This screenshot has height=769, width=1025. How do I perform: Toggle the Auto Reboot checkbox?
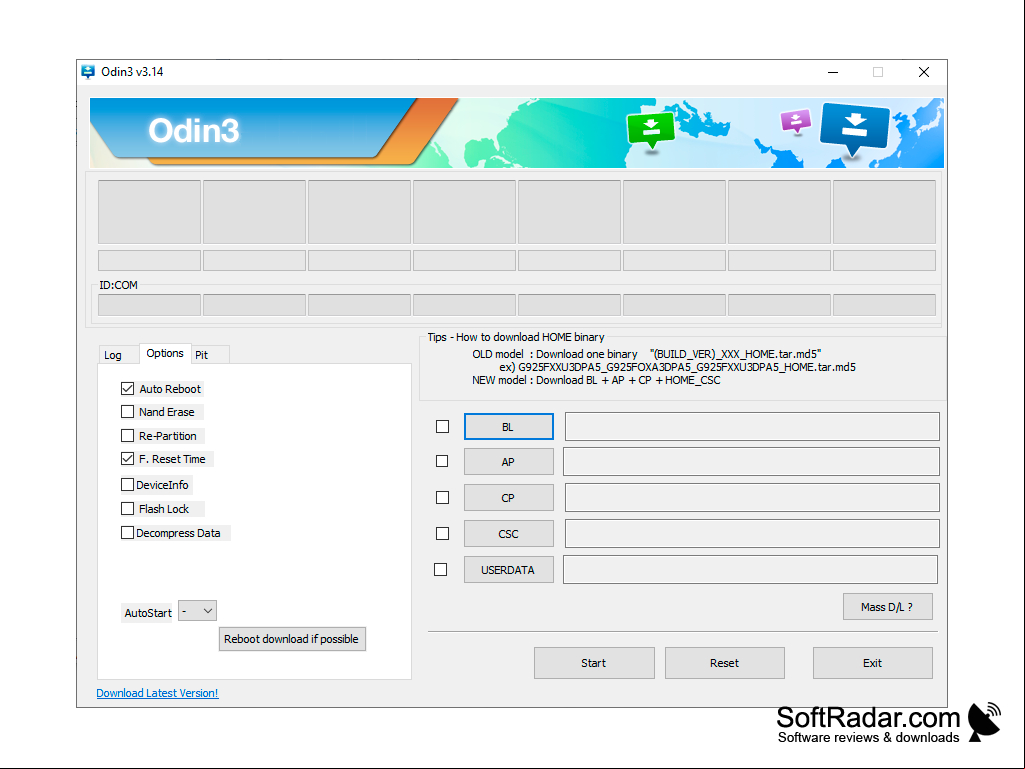(x=127, y=388)
